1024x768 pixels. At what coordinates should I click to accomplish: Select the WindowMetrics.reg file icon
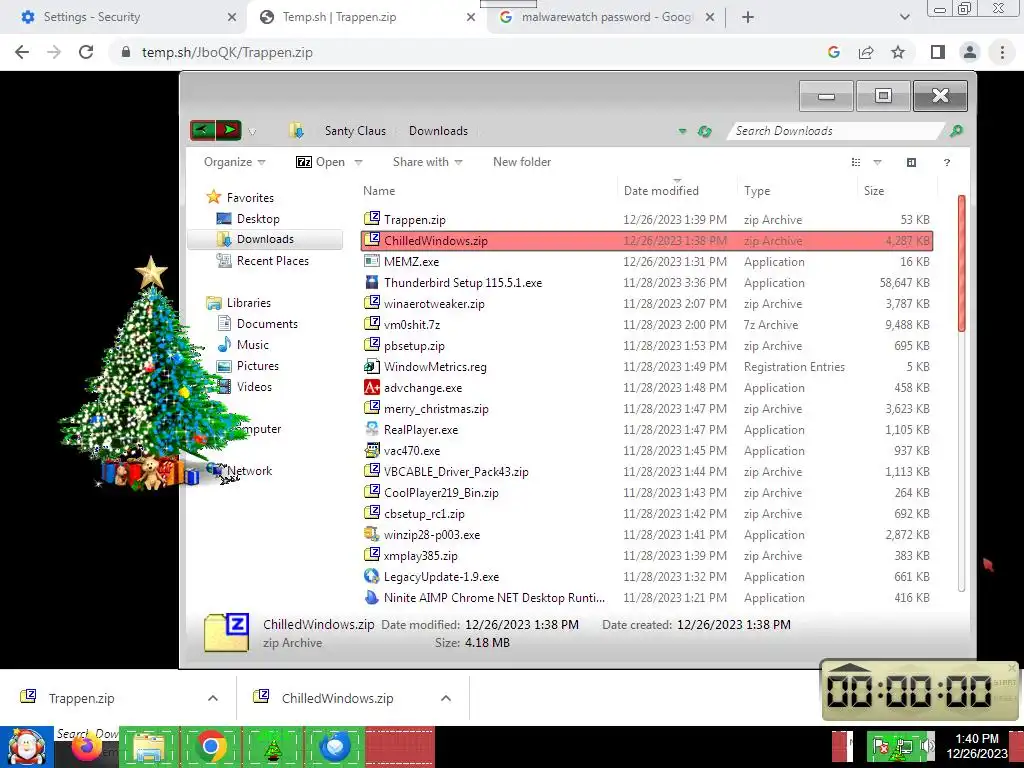pyautogui.click(x=372, y=366)
